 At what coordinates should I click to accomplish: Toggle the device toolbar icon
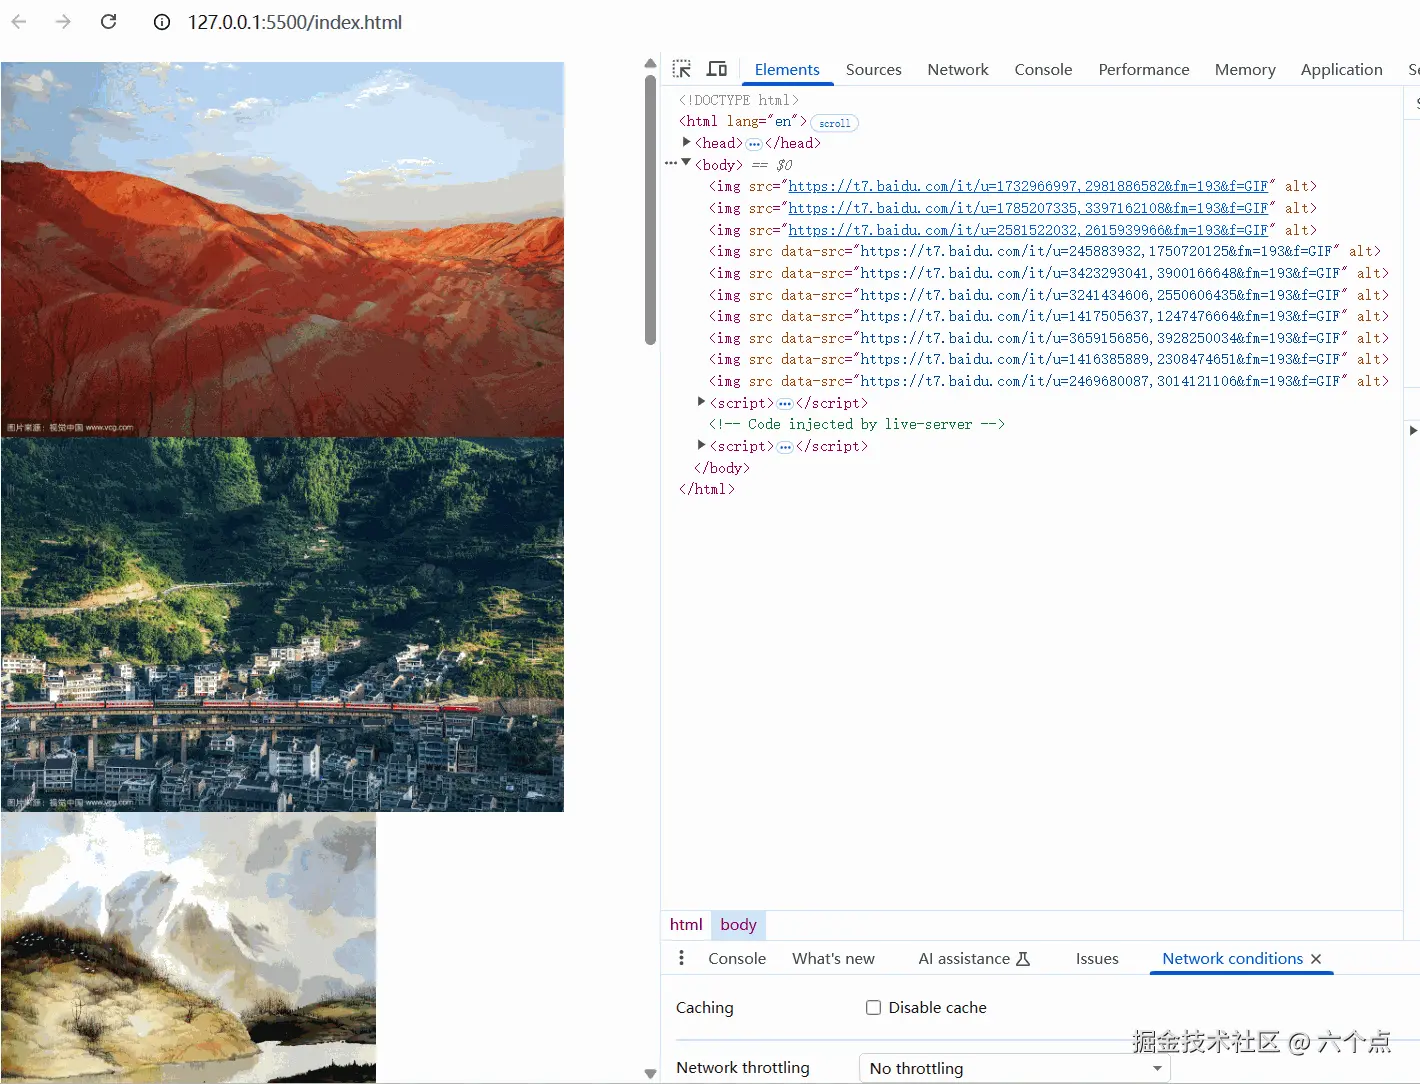pyautogui.click(x=717, y=69)
